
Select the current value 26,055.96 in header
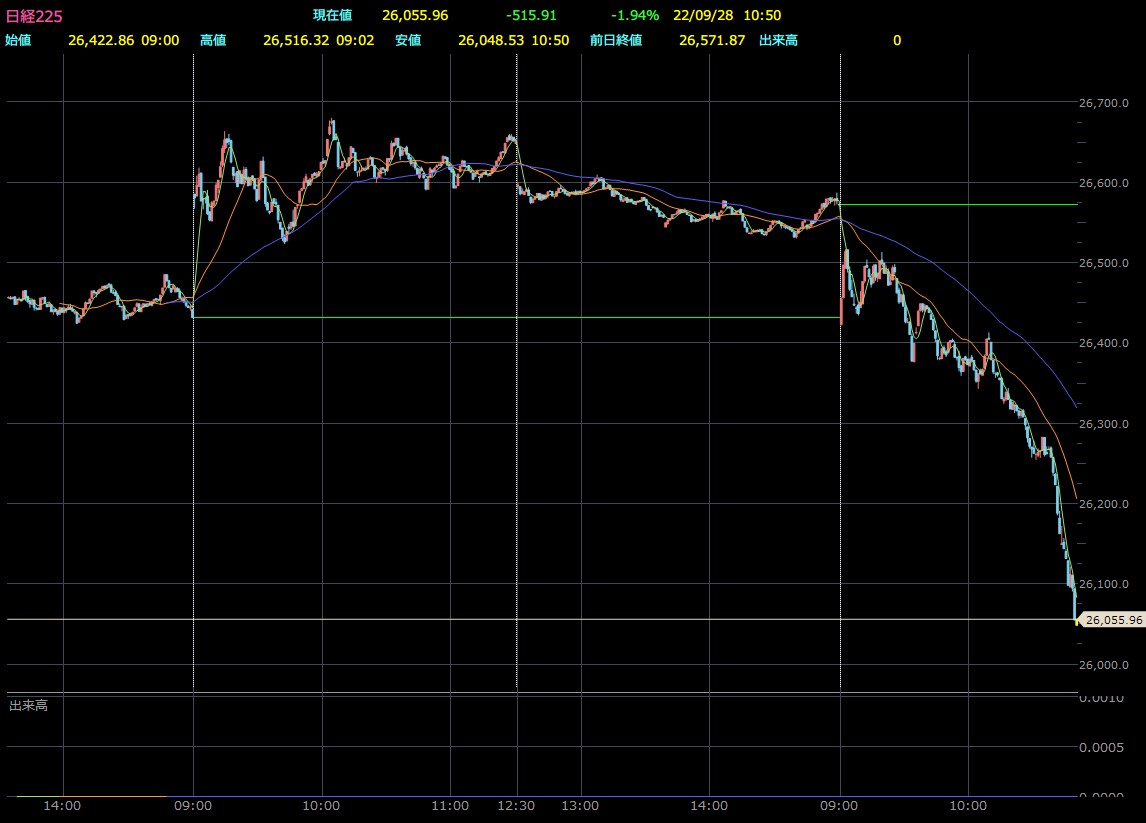(x=415, y=15)
